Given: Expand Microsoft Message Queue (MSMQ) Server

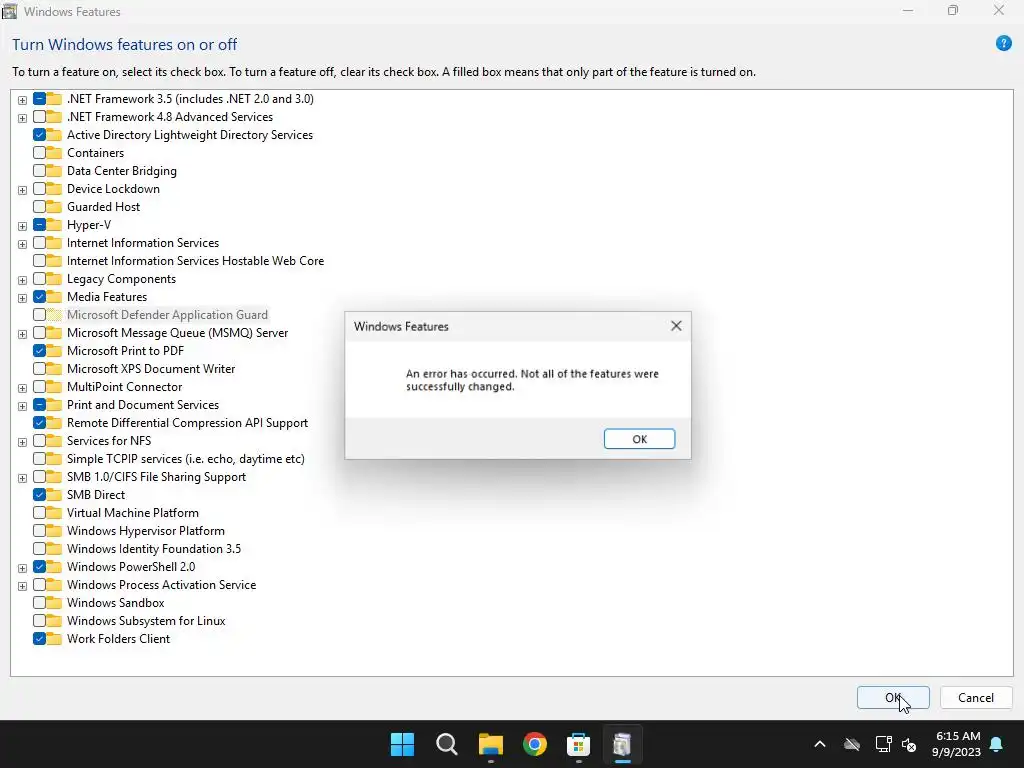Looking at the screenshot, I should 22,334.
